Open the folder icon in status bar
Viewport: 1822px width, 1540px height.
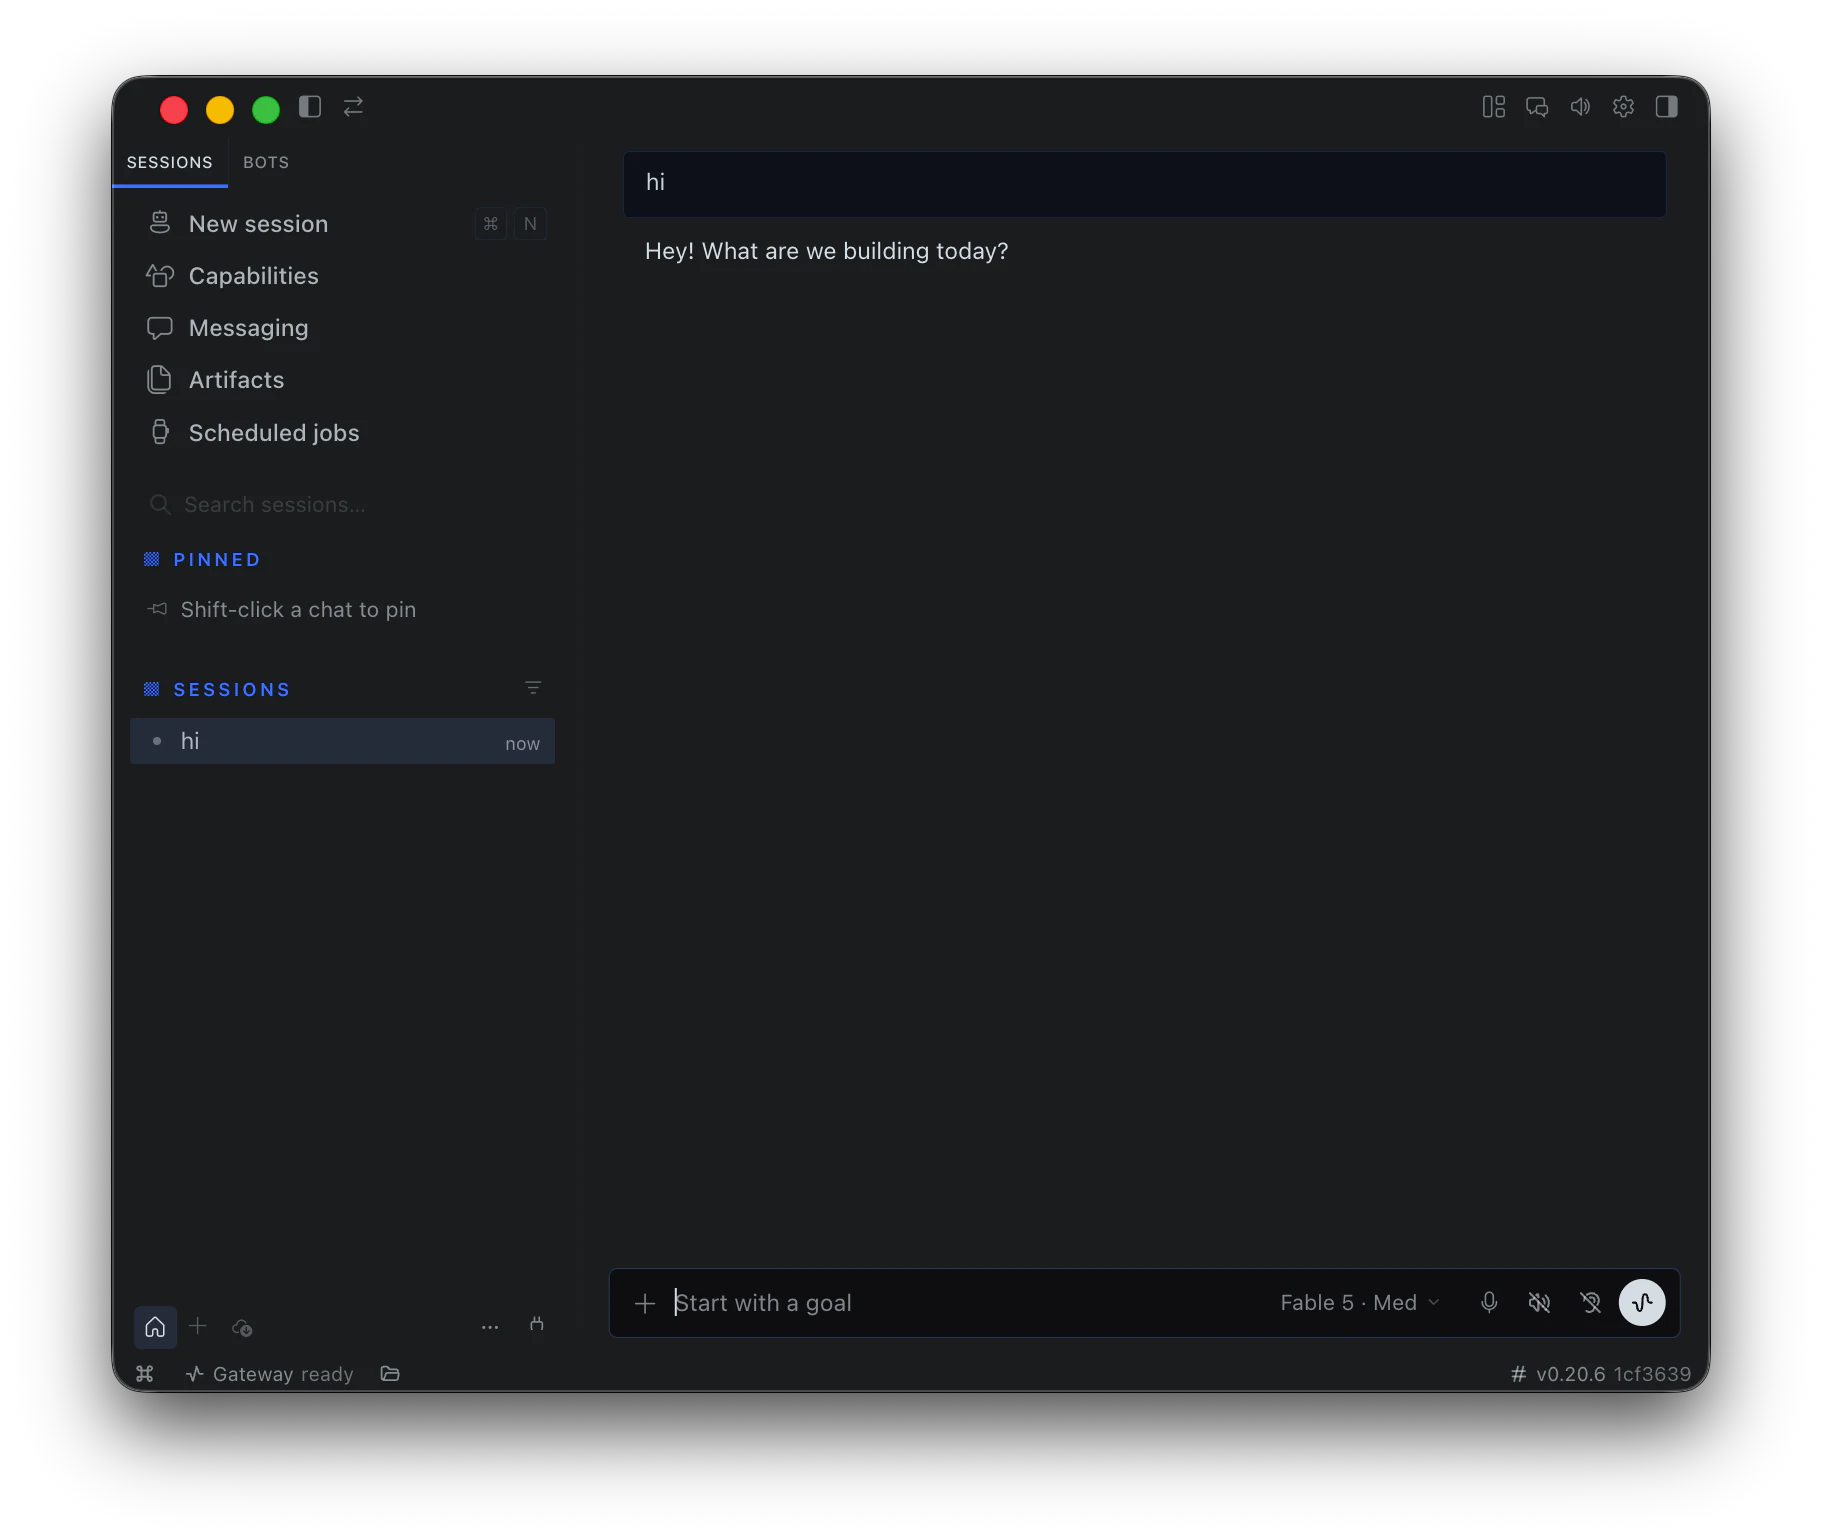click(x=390, y=1374)
